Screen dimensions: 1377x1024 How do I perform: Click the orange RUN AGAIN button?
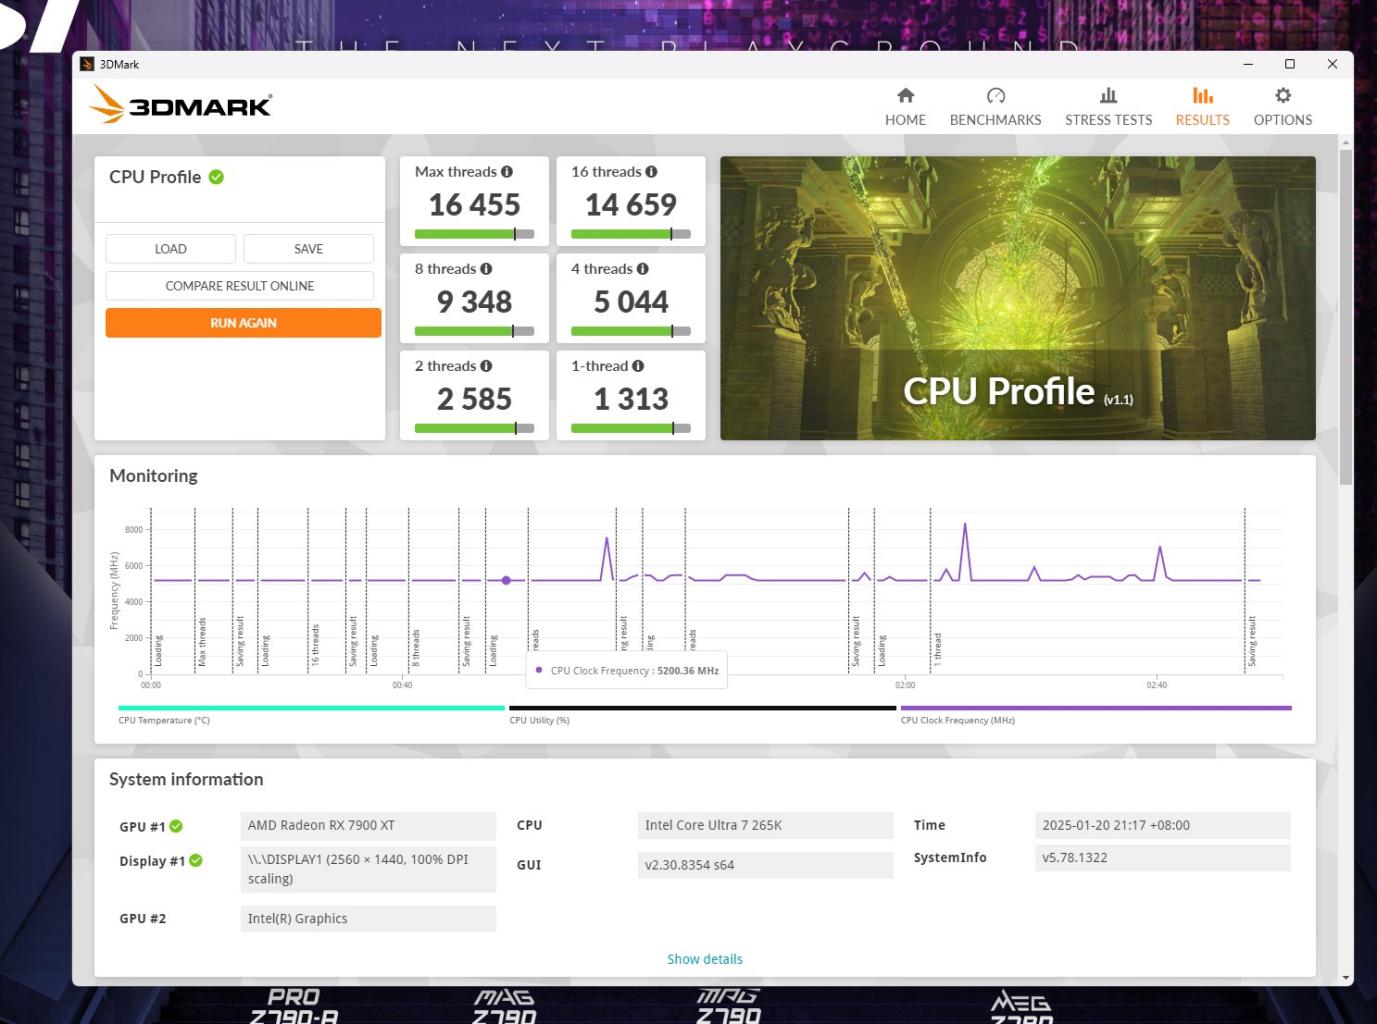[243, 323]
